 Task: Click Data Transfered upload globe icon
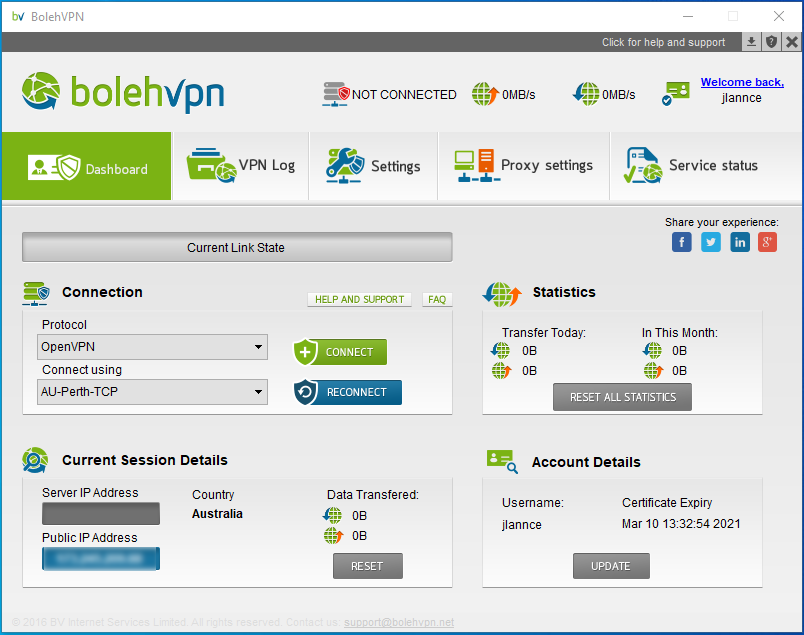pos(333,535)
